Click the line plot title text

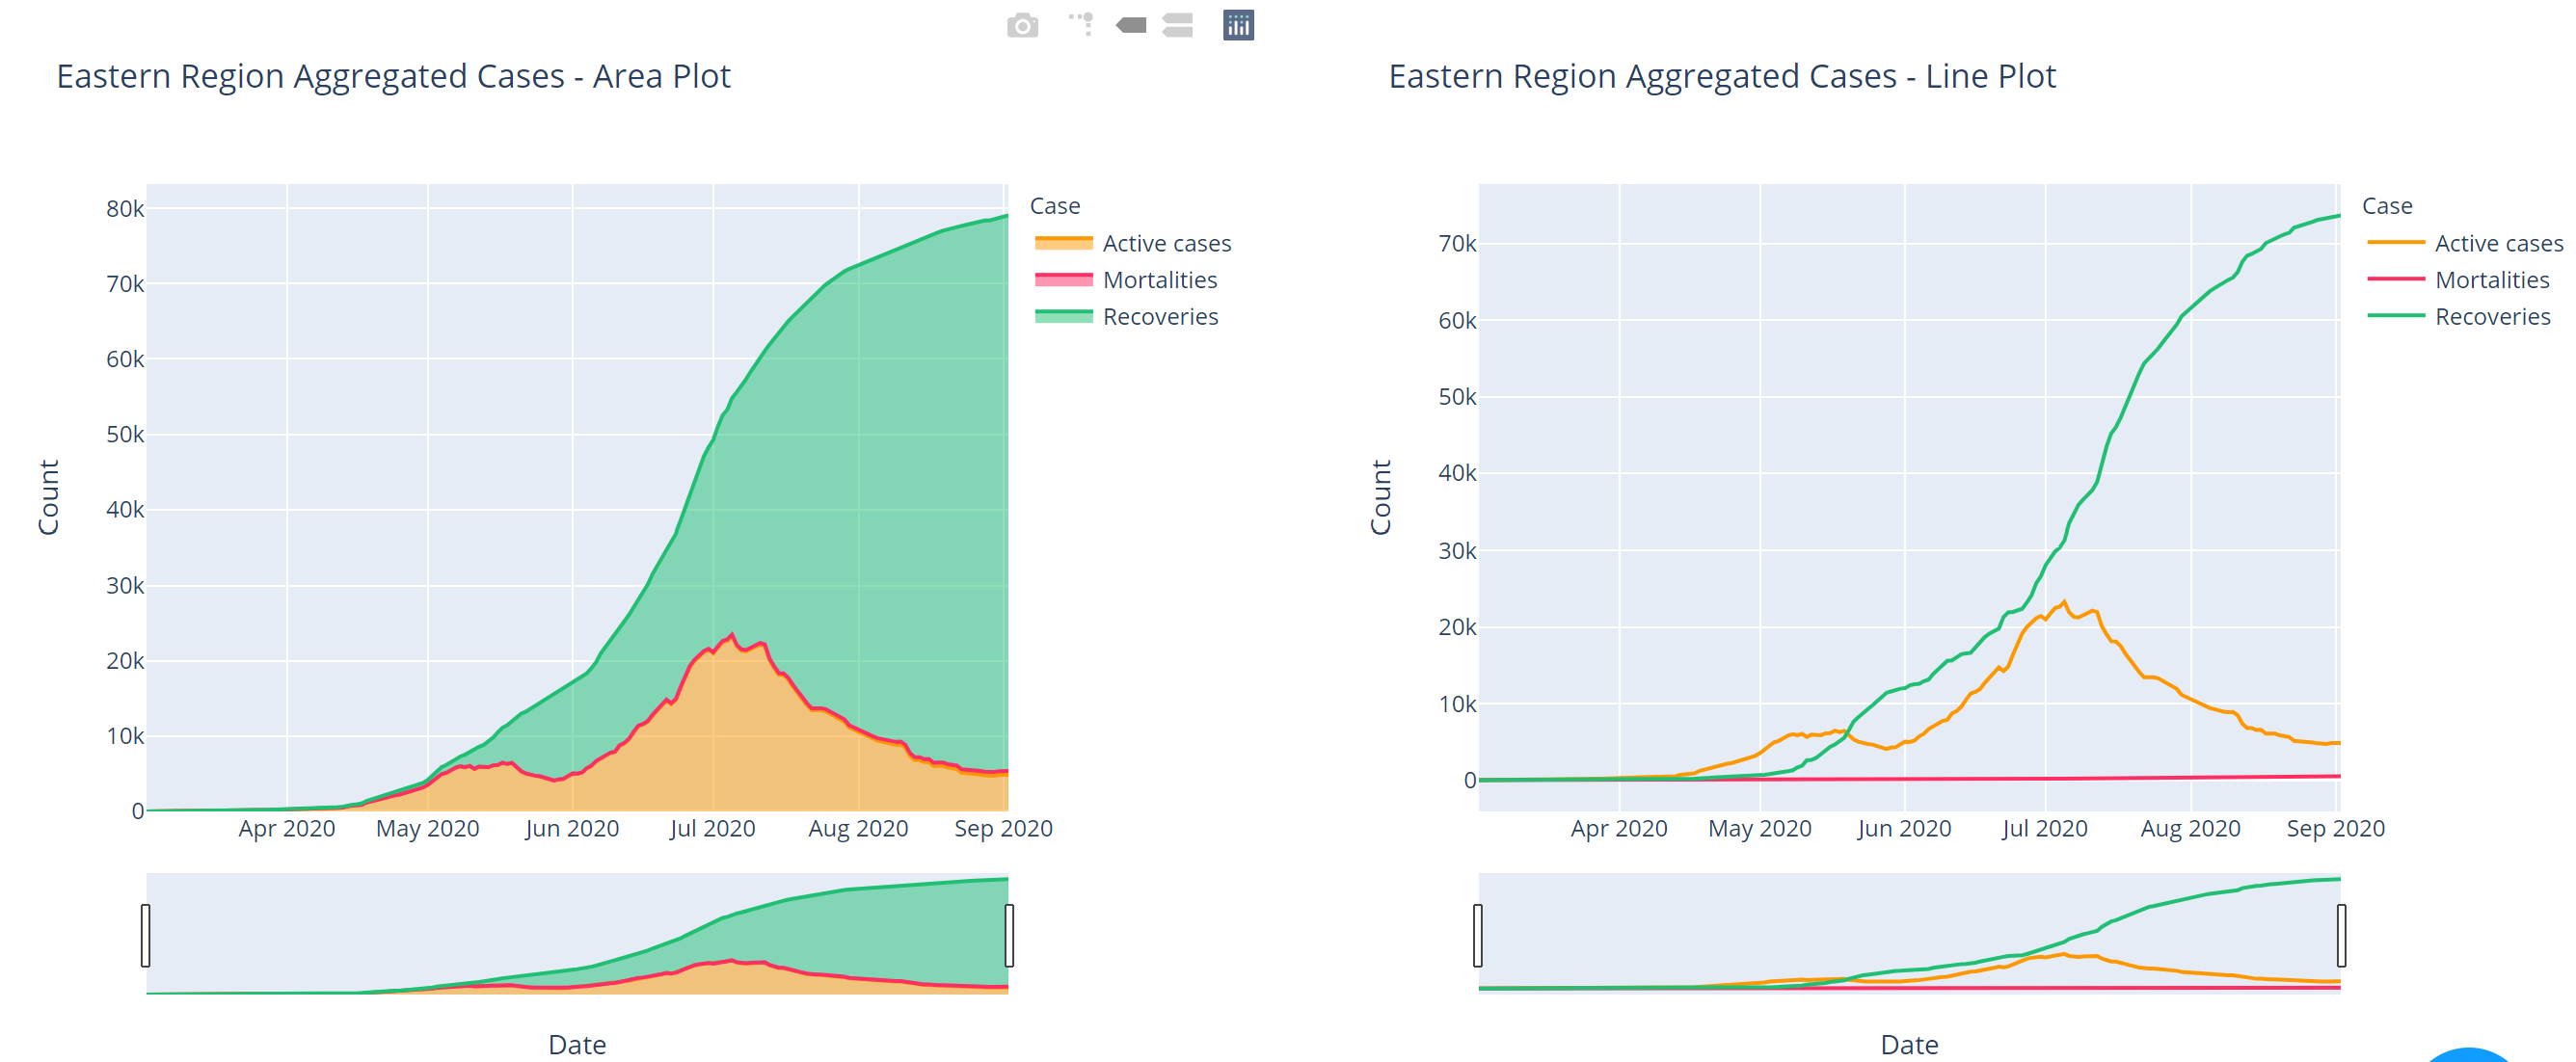pos(1722,76)
